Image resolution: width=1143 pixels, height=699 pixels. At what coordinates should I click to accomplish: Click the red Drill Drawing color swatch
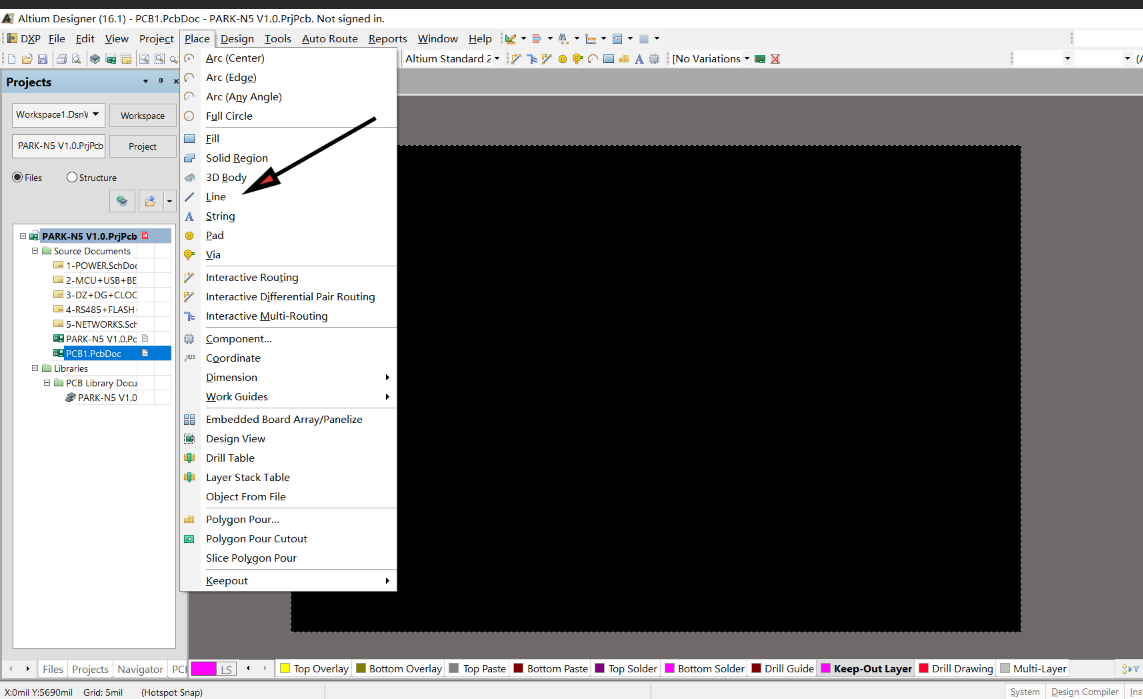point(924,668)
